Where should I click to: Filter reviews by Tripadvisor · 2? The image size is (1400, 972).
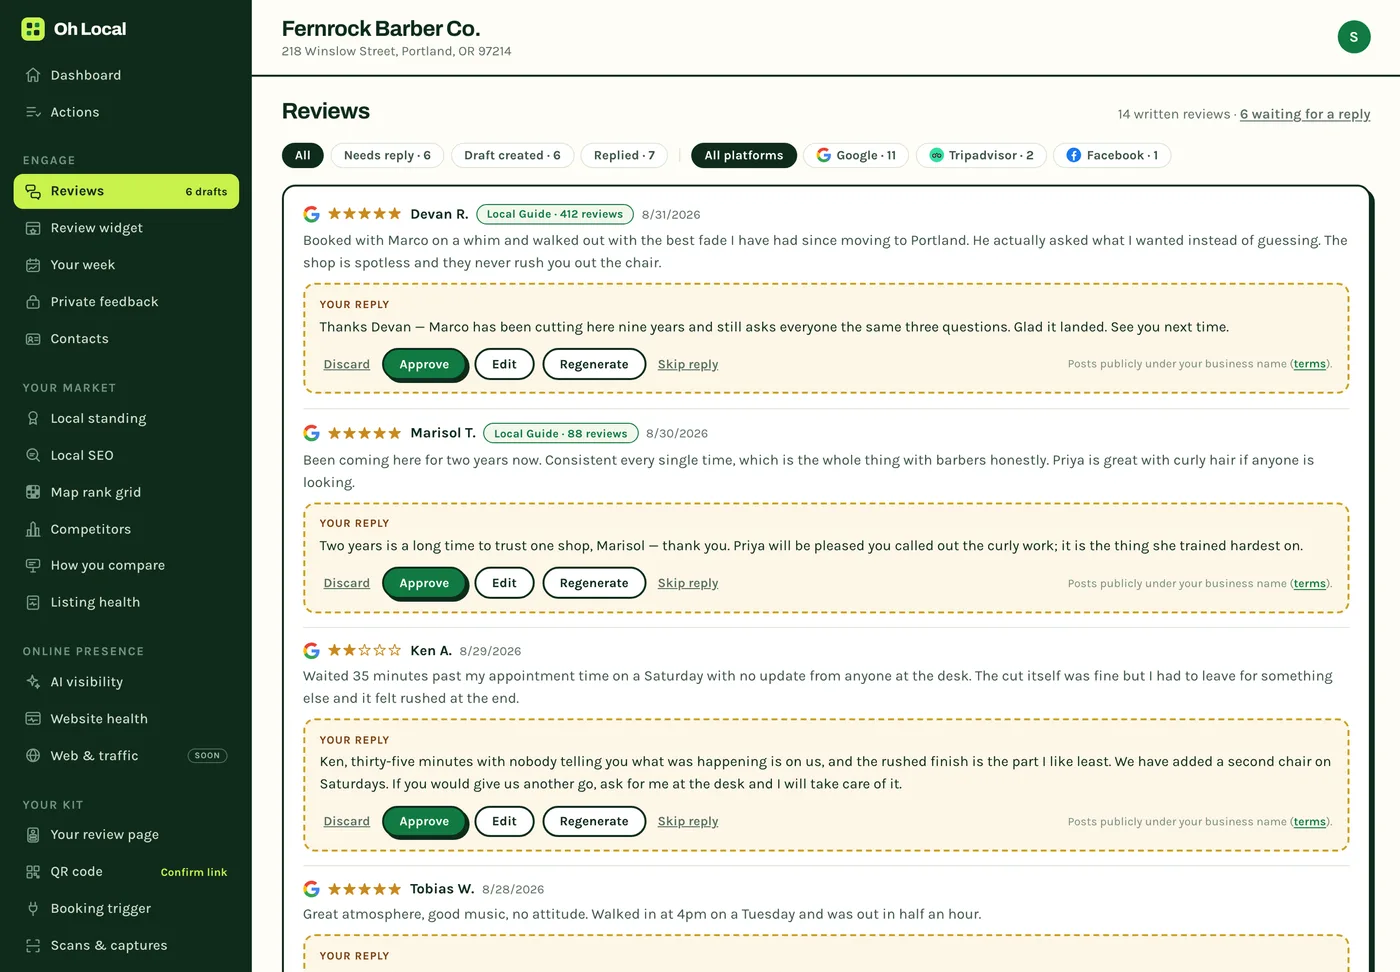pos(981,155)
